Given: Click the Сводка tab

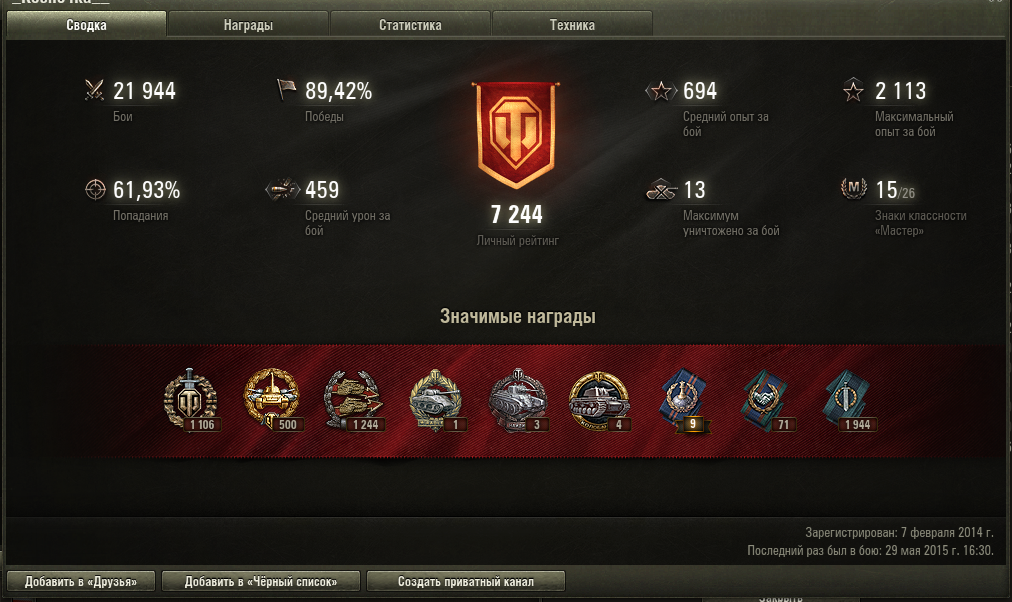Looking at the screenshot, I should click(x=86, y=25).
